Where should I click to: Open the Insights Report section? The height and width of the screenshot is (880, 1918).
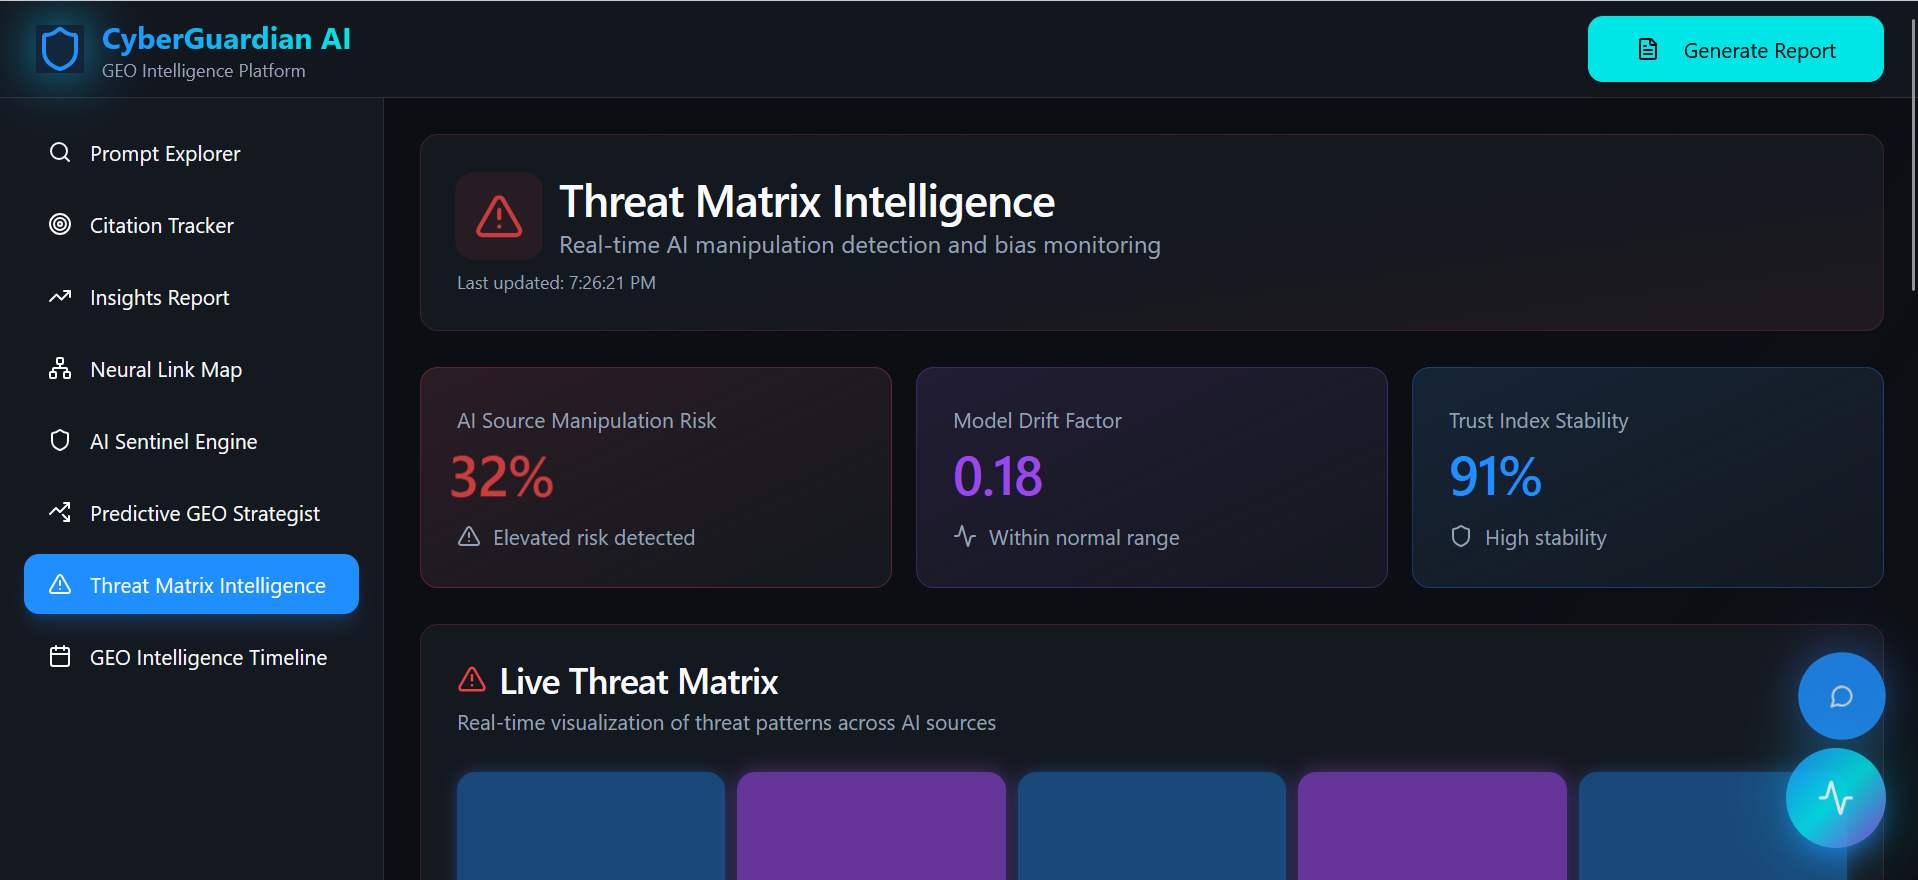[x=191, y=297]
